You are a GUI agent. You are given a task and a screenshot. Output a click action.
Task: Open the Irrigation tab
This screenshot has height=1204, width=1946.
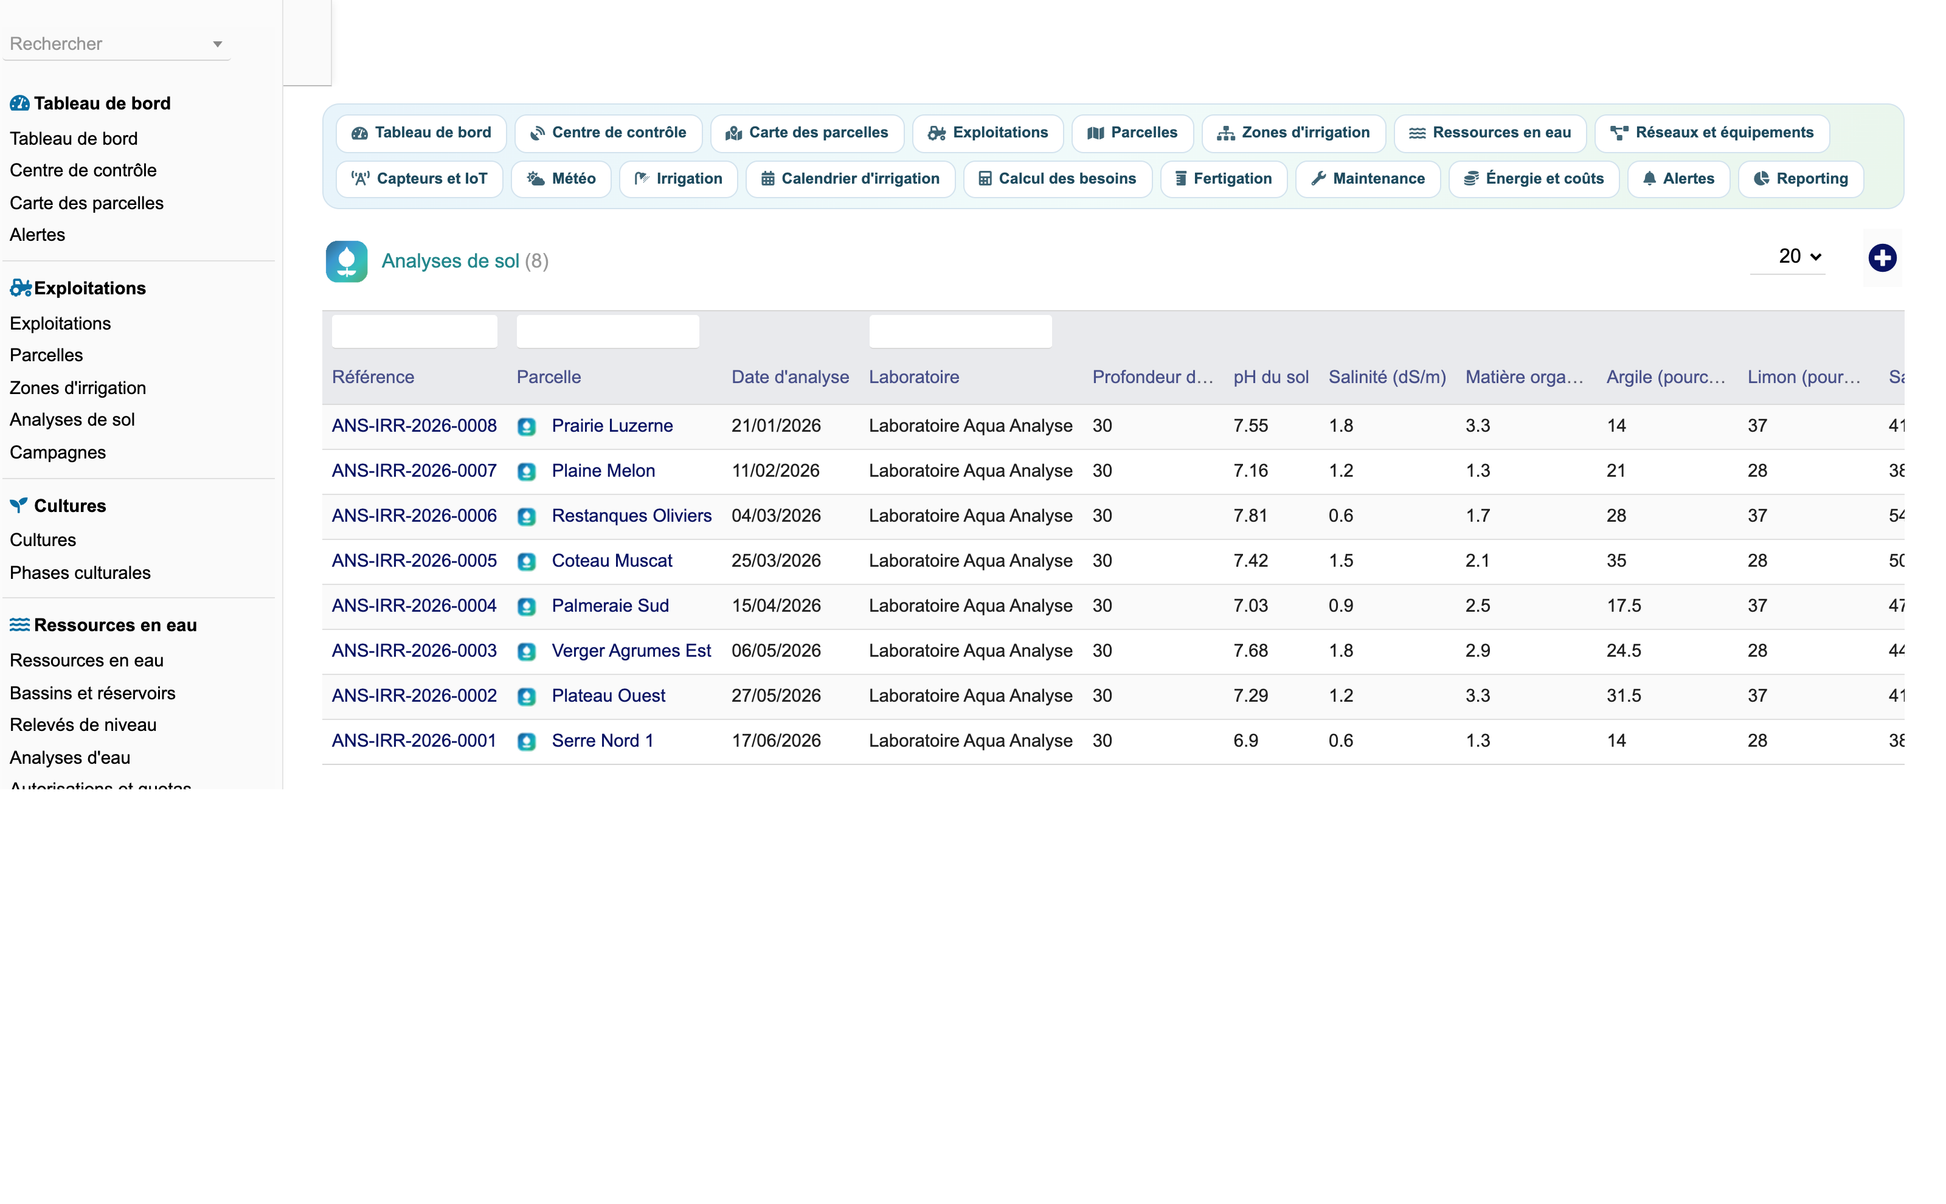point(678,179)
